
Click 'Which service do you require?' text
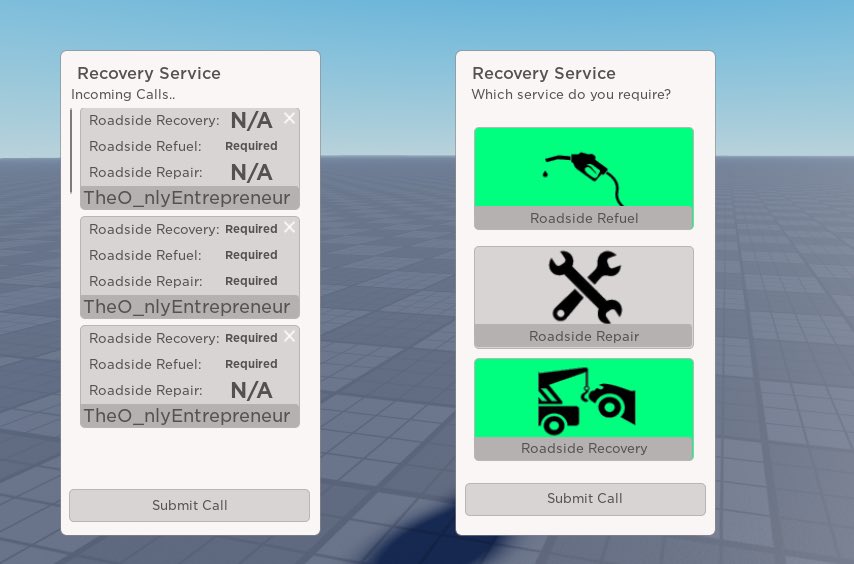571,95
